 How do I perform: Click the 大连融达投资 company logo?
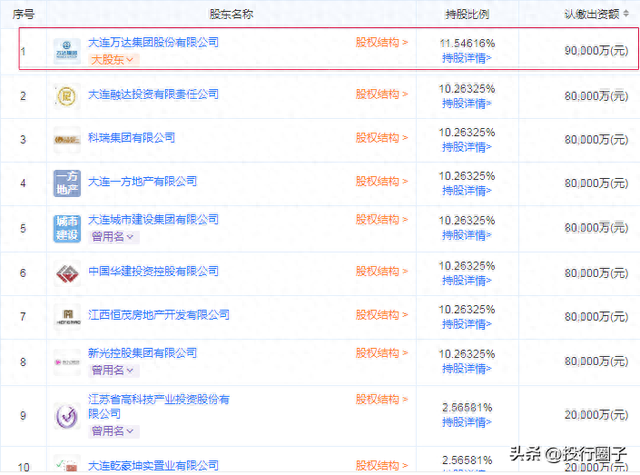click(x=67, y=96)
